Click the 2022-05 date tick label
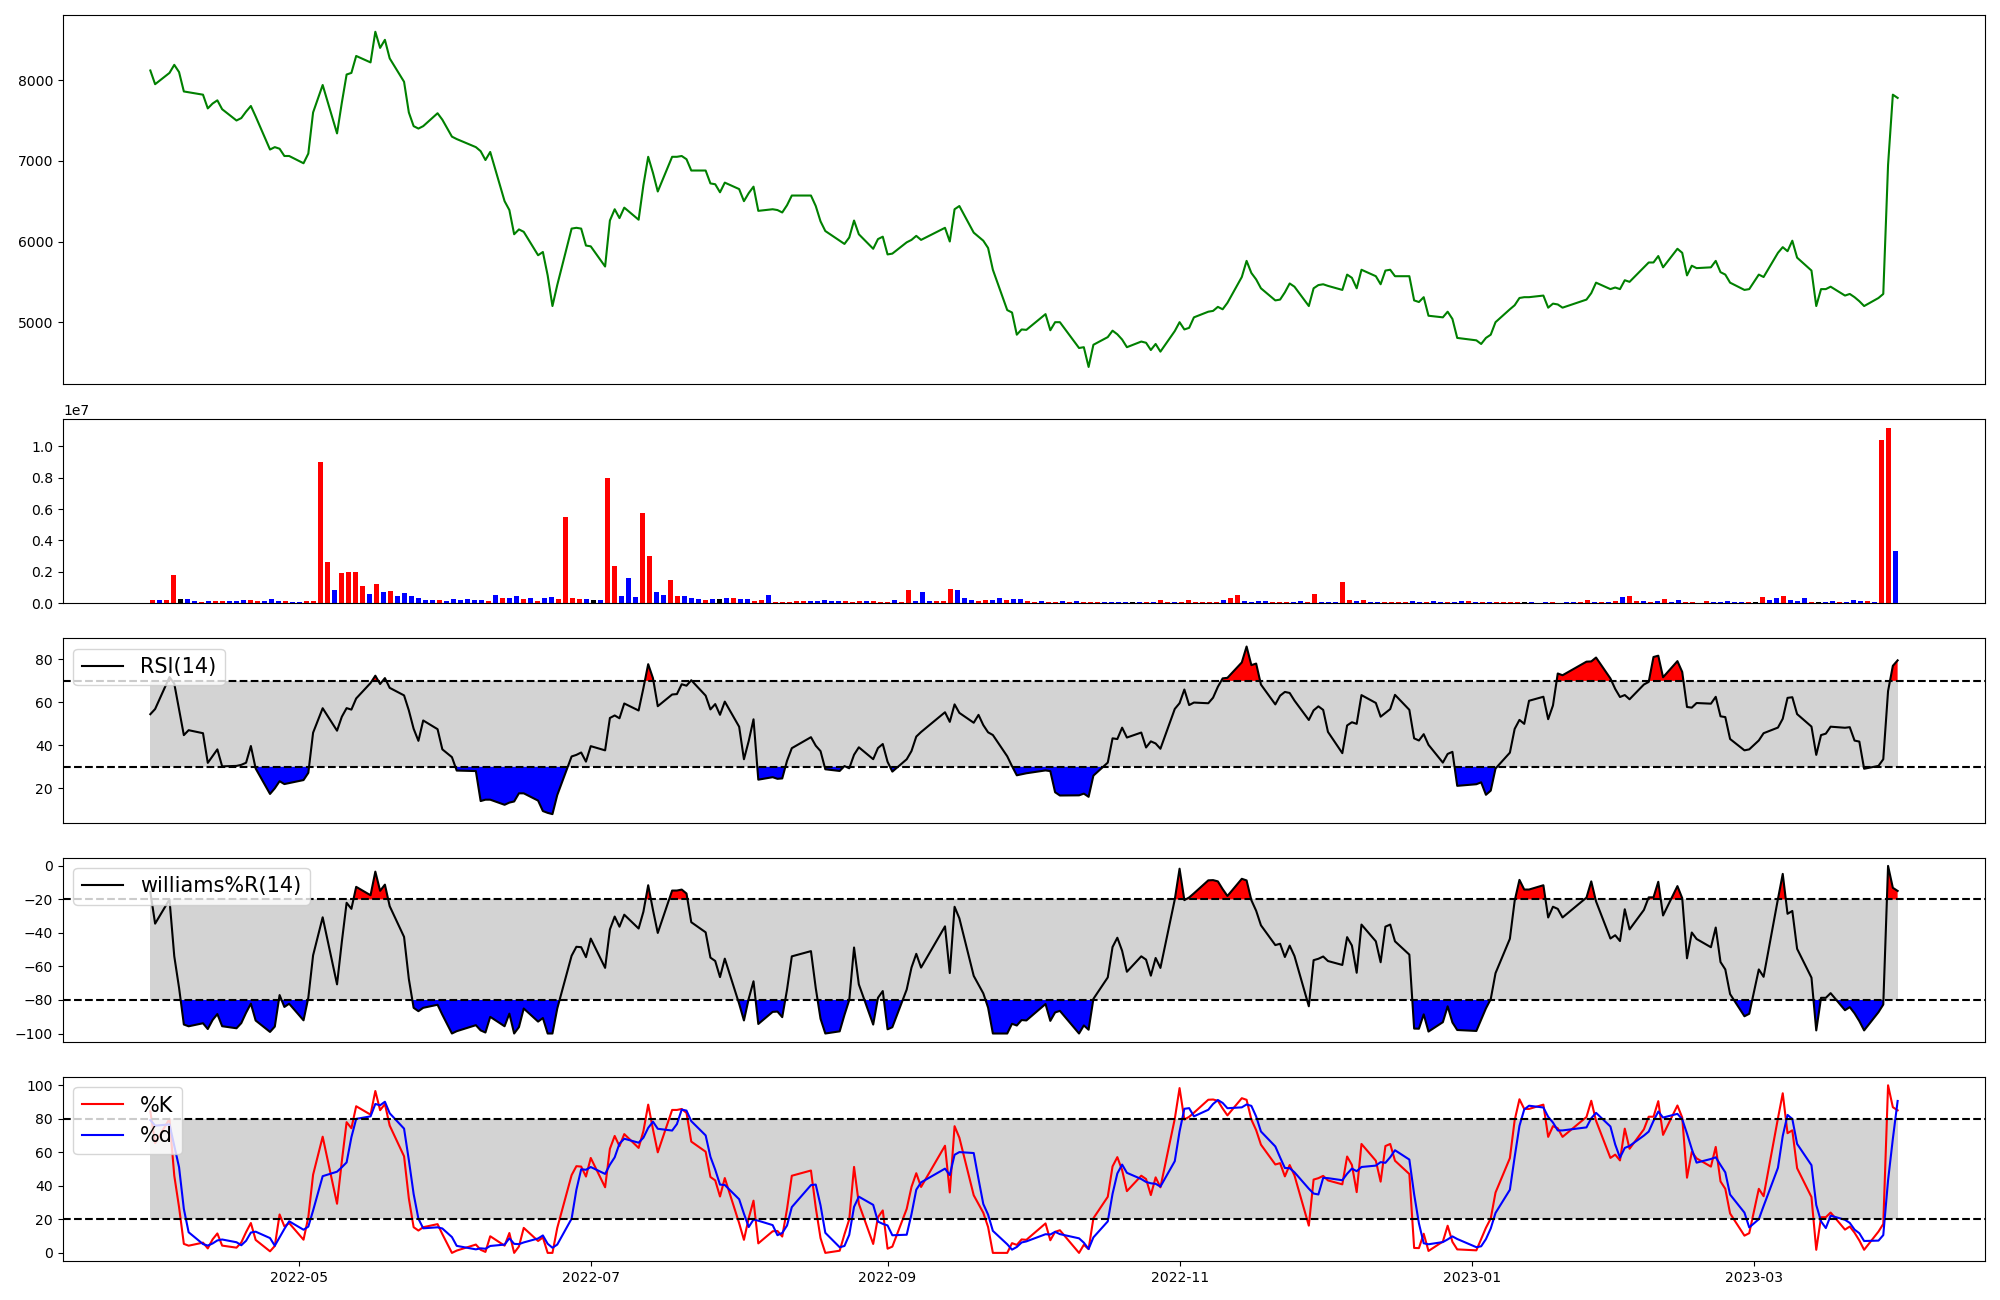The image size is (2000, 1300). pos(299,1277)
